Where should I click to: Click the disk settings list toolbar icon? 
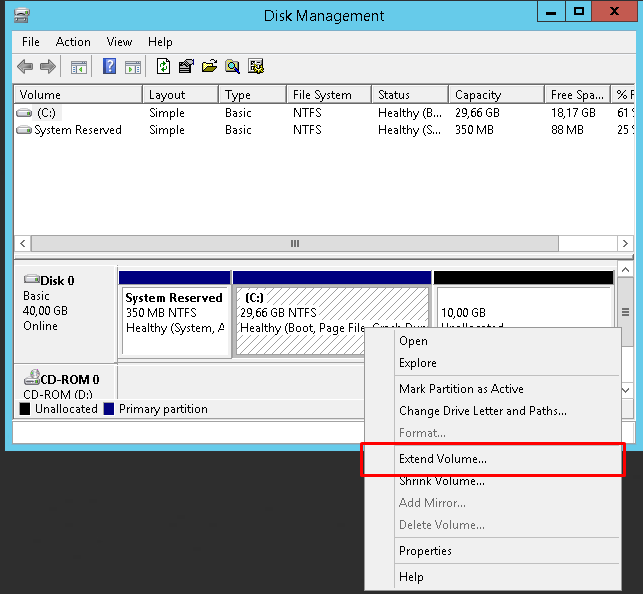pyautogui.click(x=256, y=66)
